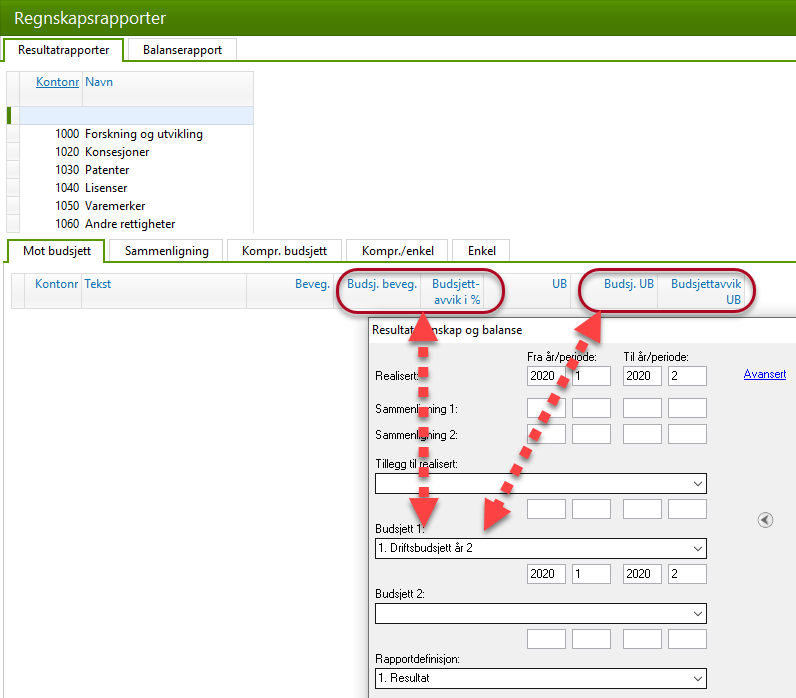Click Budsjett 1 to-period field showing 2
Screen dimensions: 796x698
[687, 574]
